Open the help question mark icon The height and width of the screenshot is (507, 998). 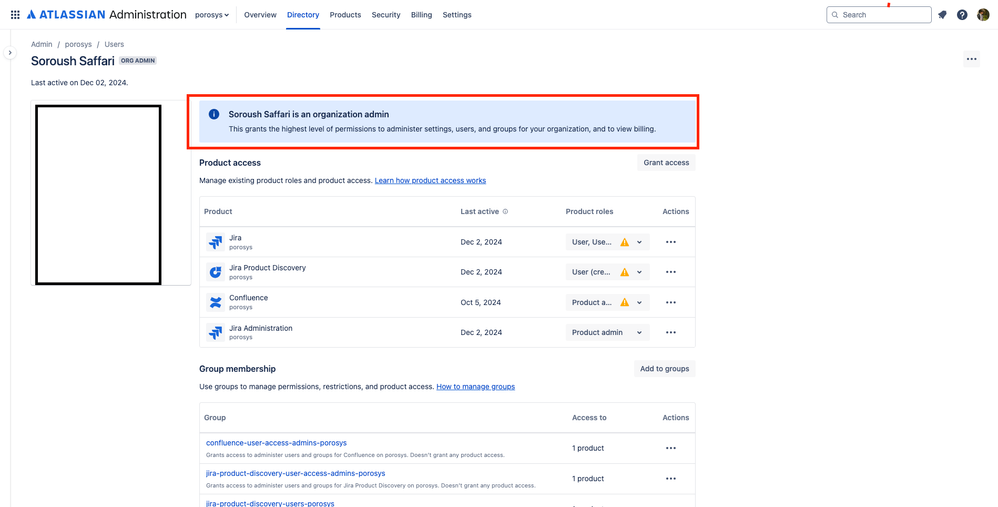point(962,15)
